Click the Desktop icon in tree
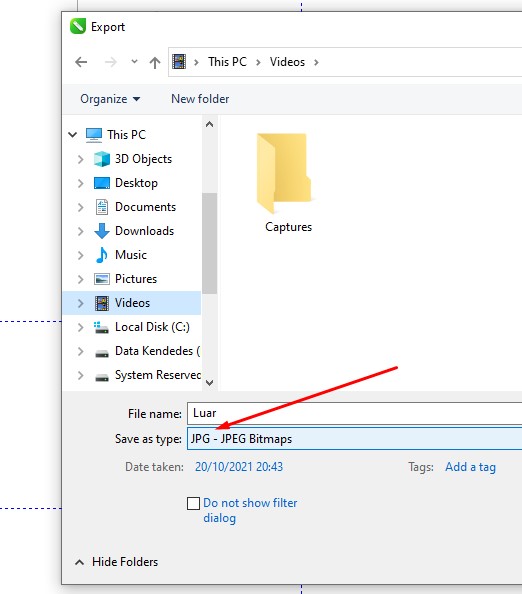The height and width of the screenshot is (594, 522). pyautogui.click(x=102, y=183)
